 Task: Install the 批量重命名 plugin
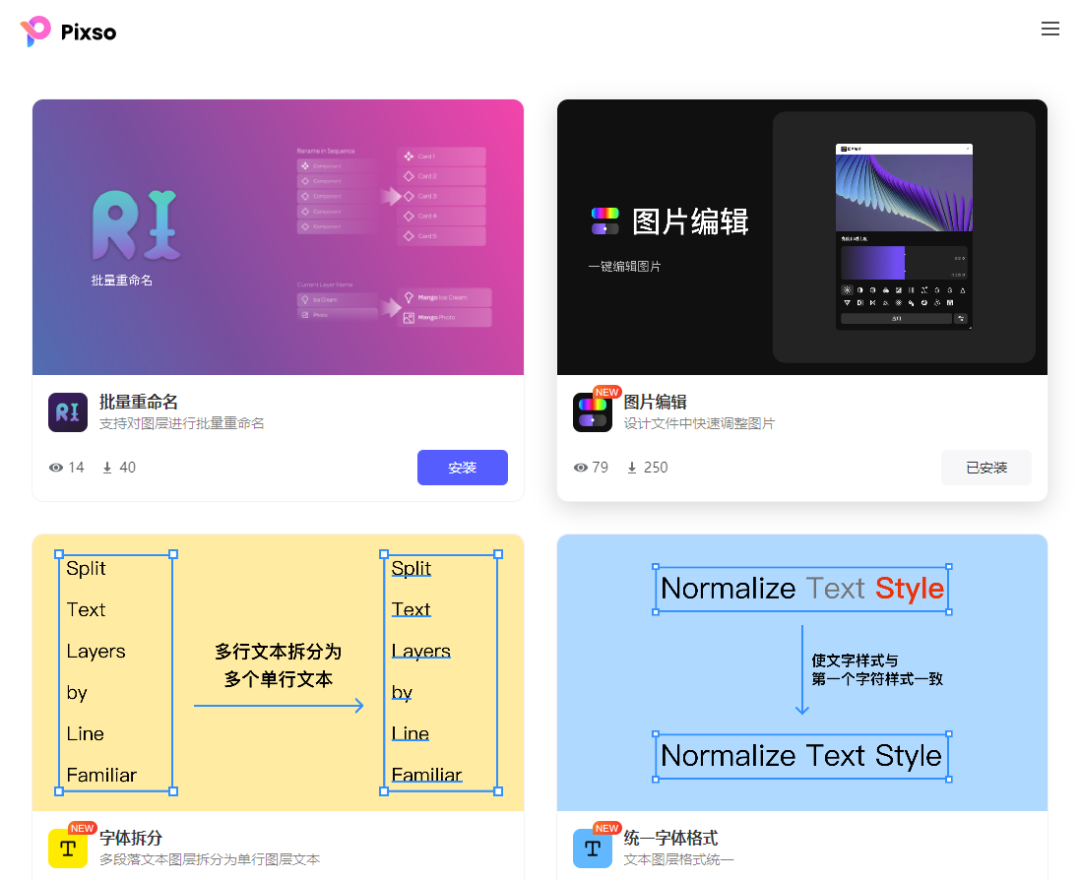coord(462,468)
